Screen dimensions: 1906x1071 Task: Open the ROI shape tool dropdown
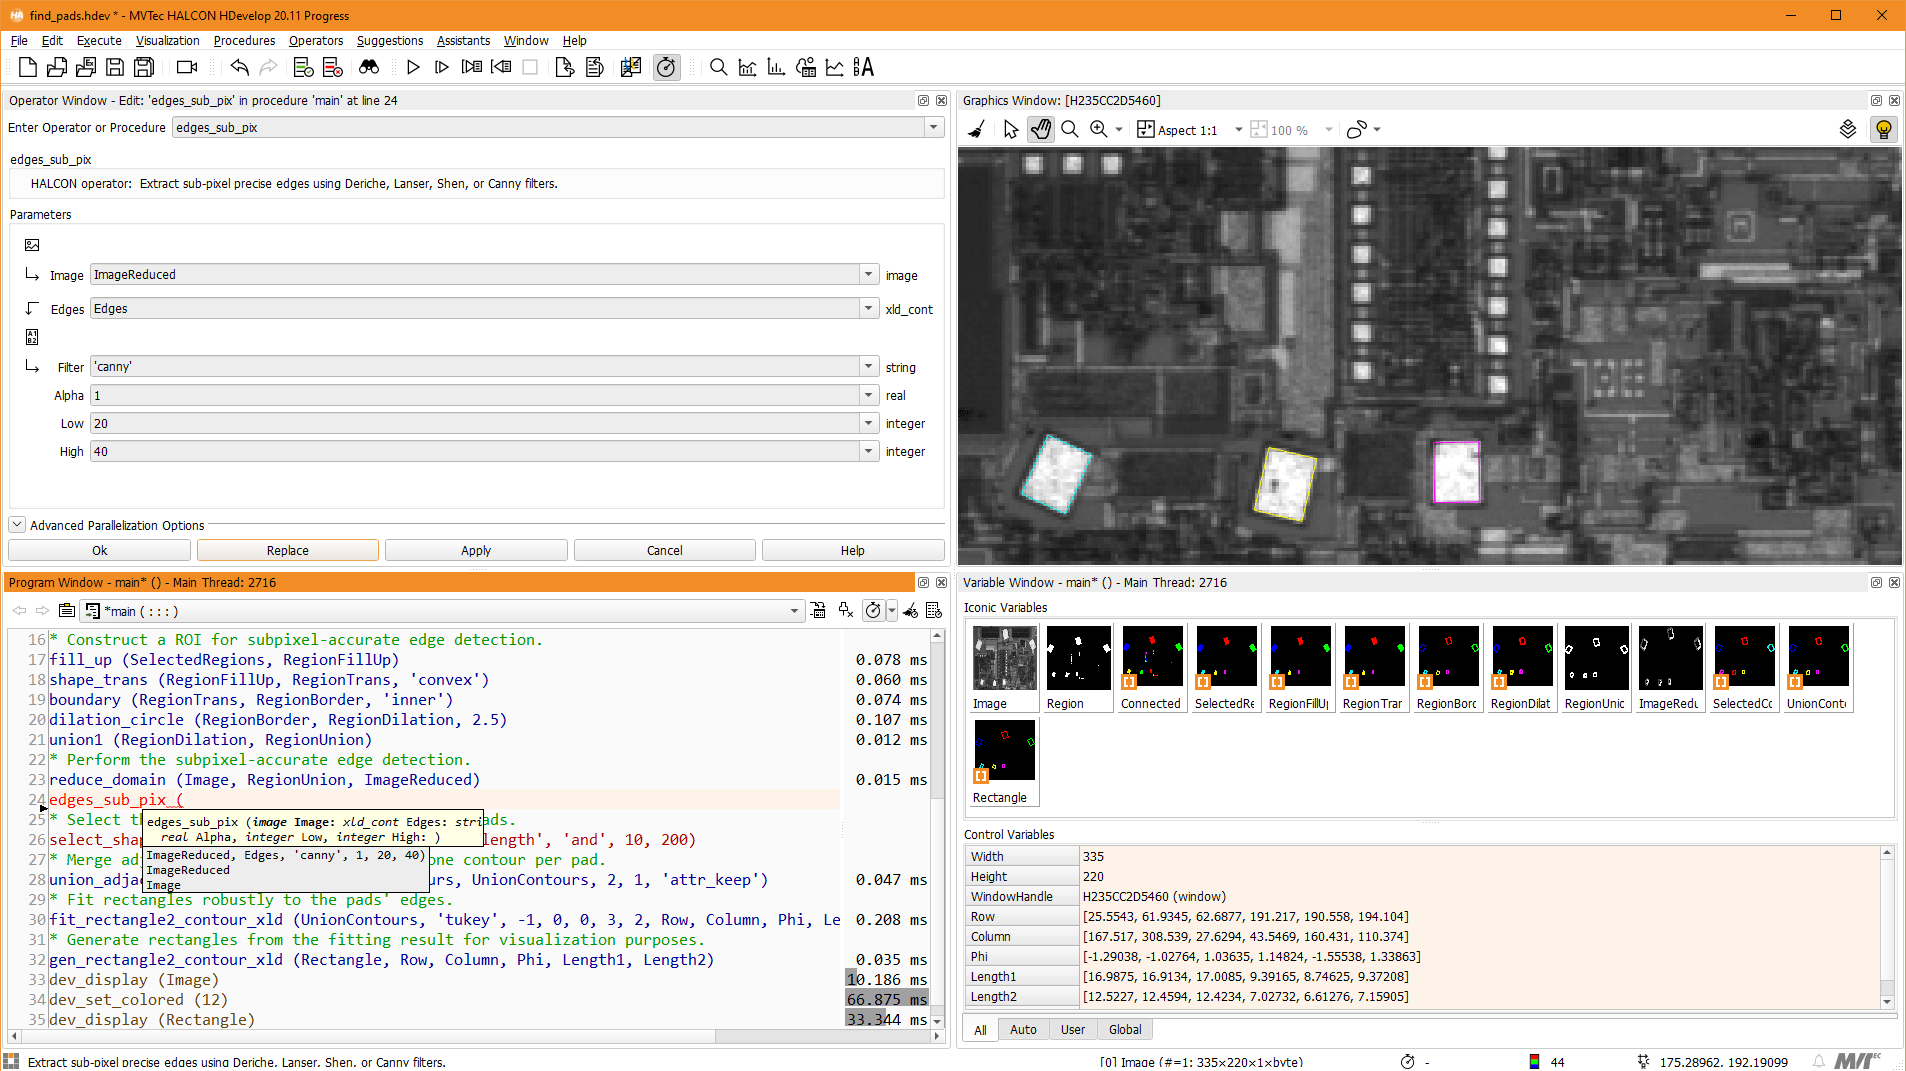click(1377, 130)
